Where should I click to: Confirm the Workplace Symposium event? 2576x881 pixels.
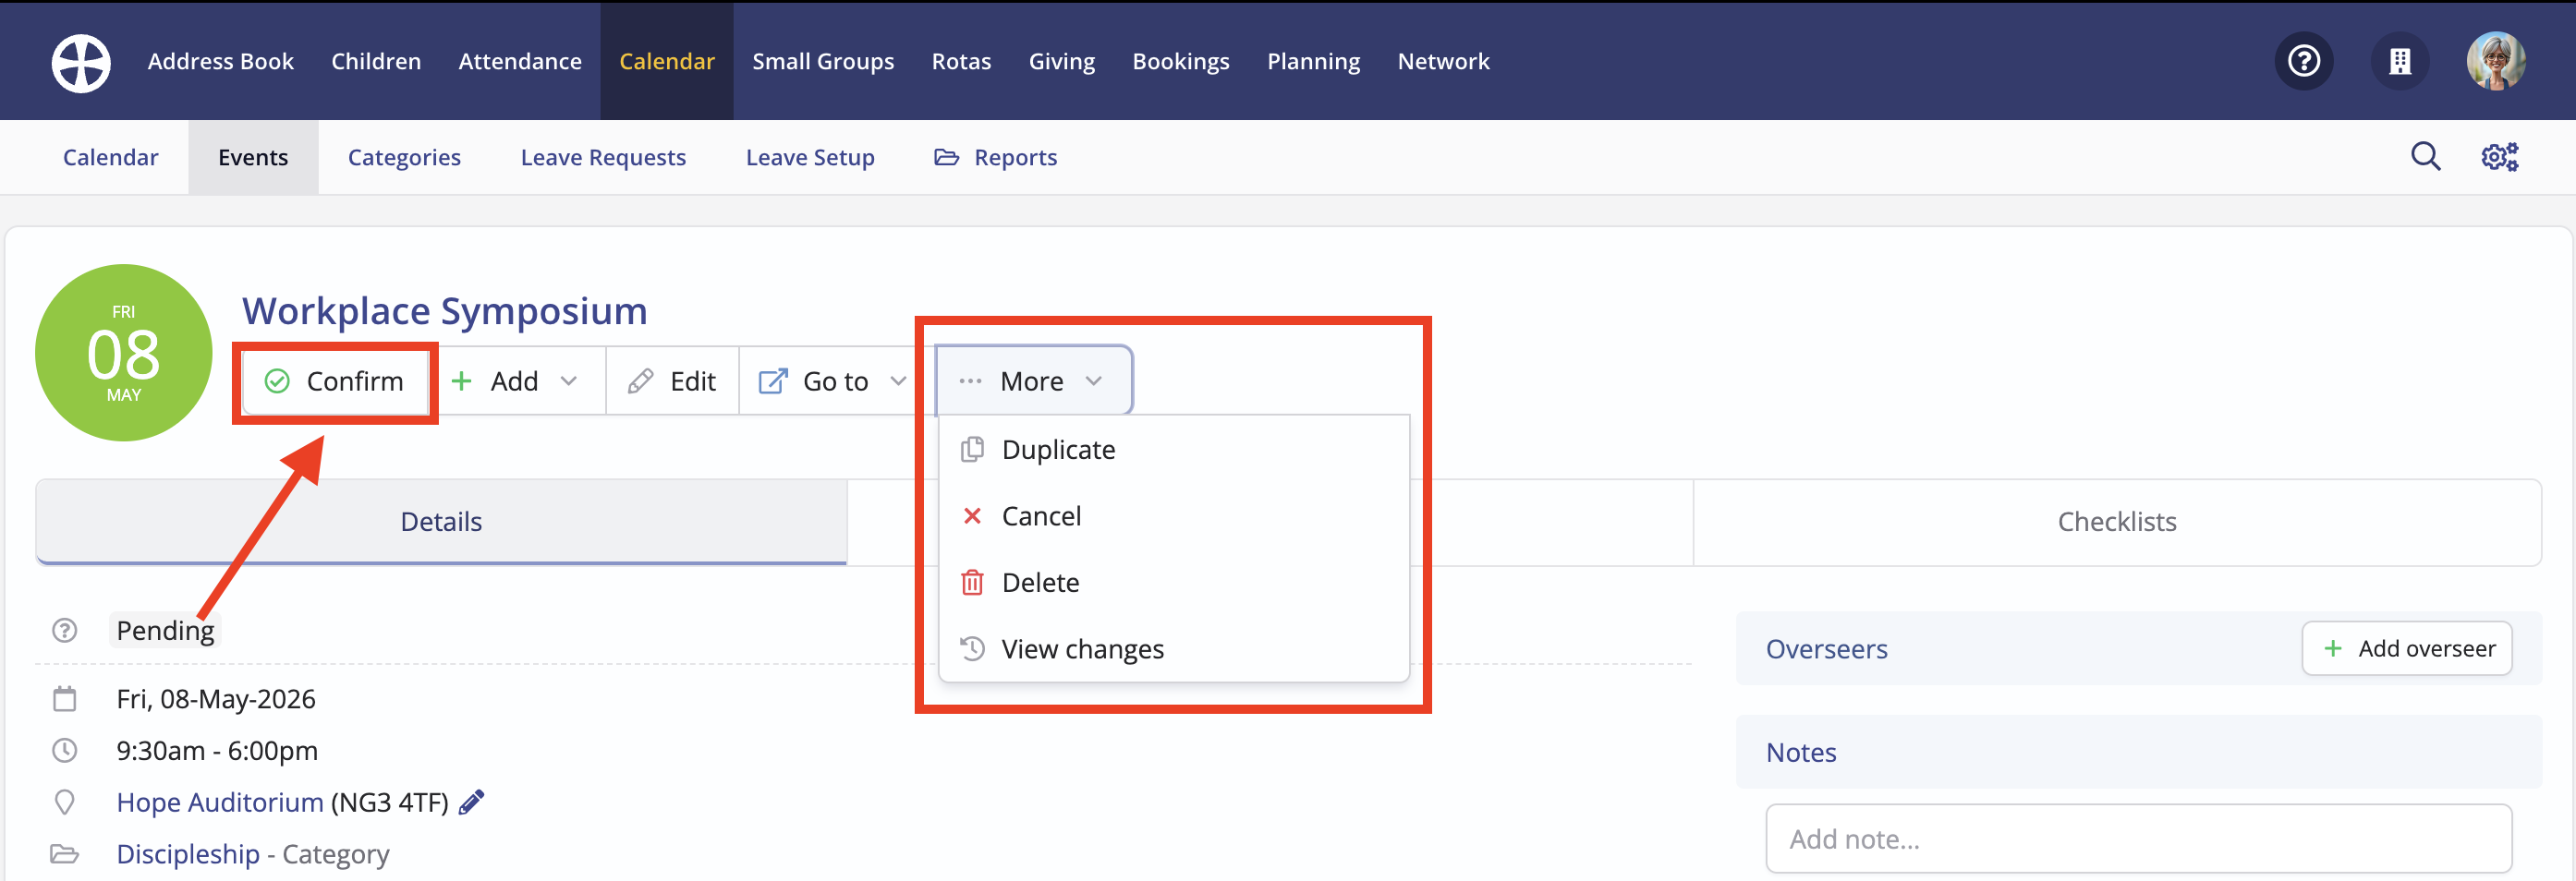point(335,381)
